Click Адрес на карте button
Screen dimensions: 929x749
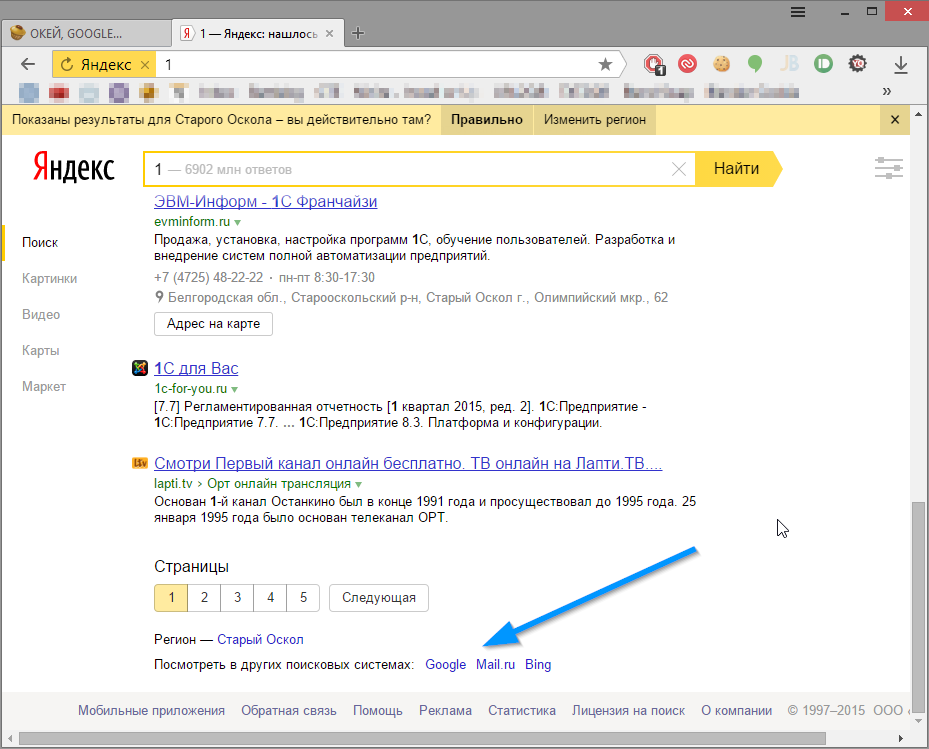[213, 324]
